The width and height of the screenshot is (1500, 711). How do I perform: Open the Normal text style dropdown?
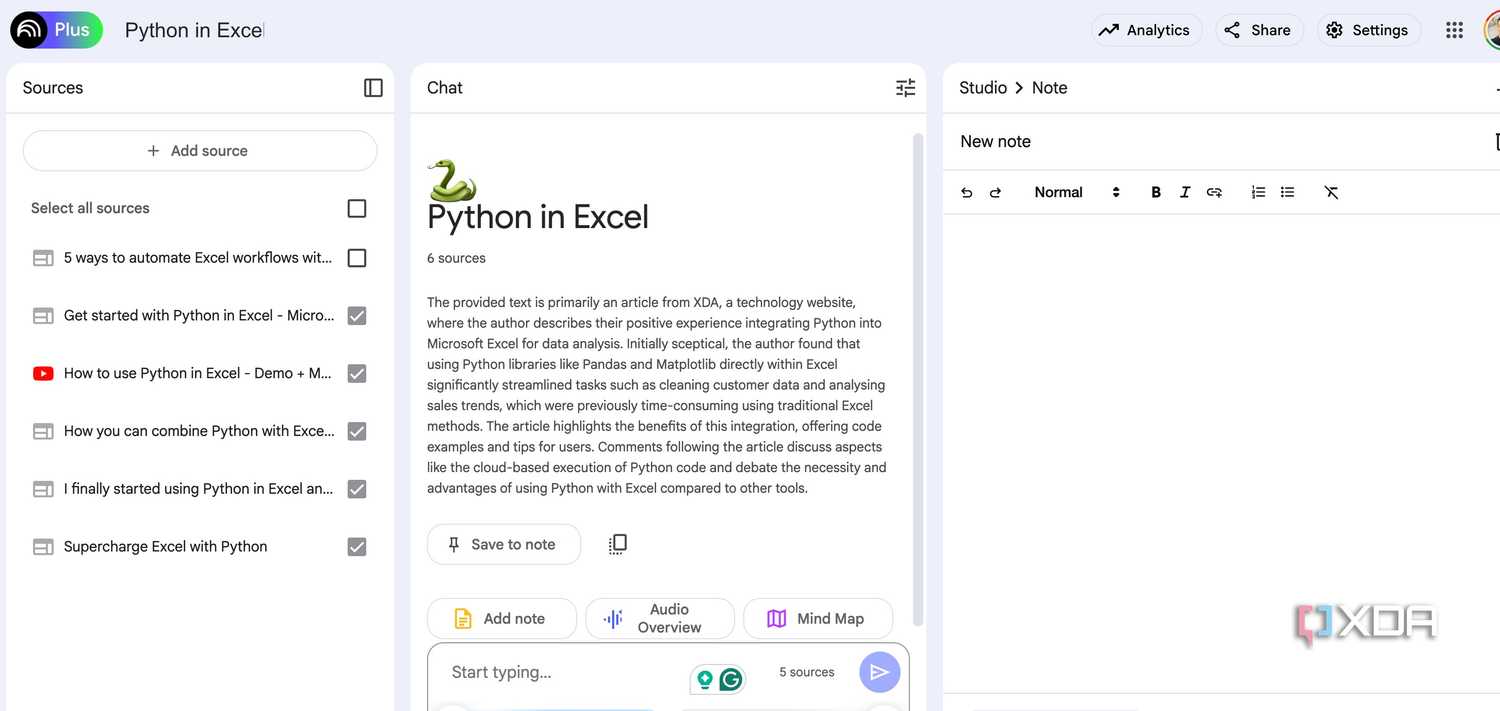coord(1077,192)
